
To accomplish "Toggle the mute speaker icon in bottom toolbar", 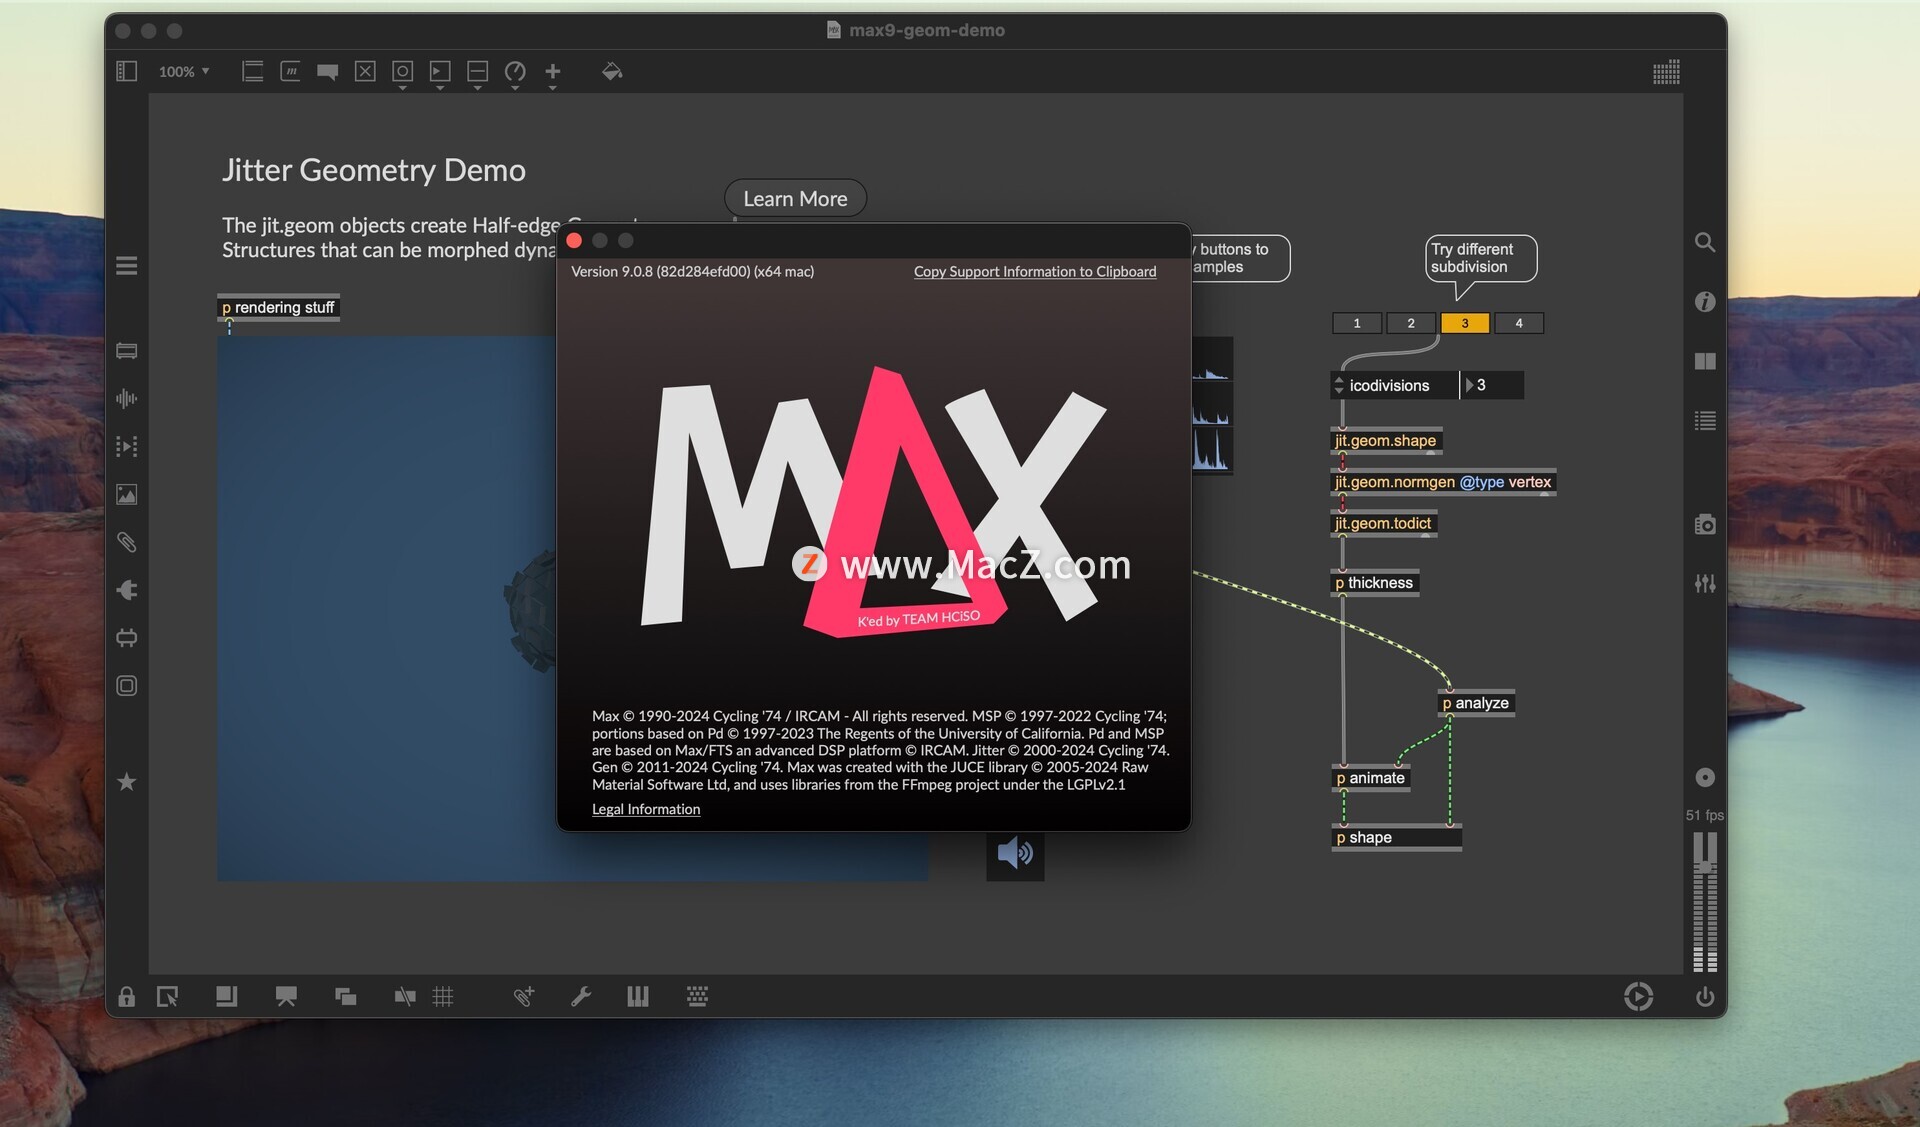I will (x=405, y=996).
